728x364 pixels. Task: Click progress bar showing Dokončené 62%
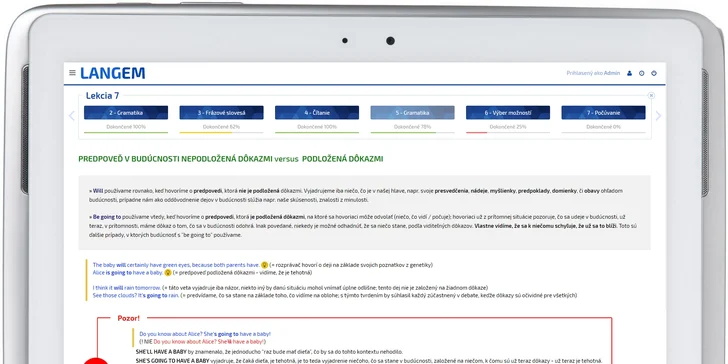[221, 132]
